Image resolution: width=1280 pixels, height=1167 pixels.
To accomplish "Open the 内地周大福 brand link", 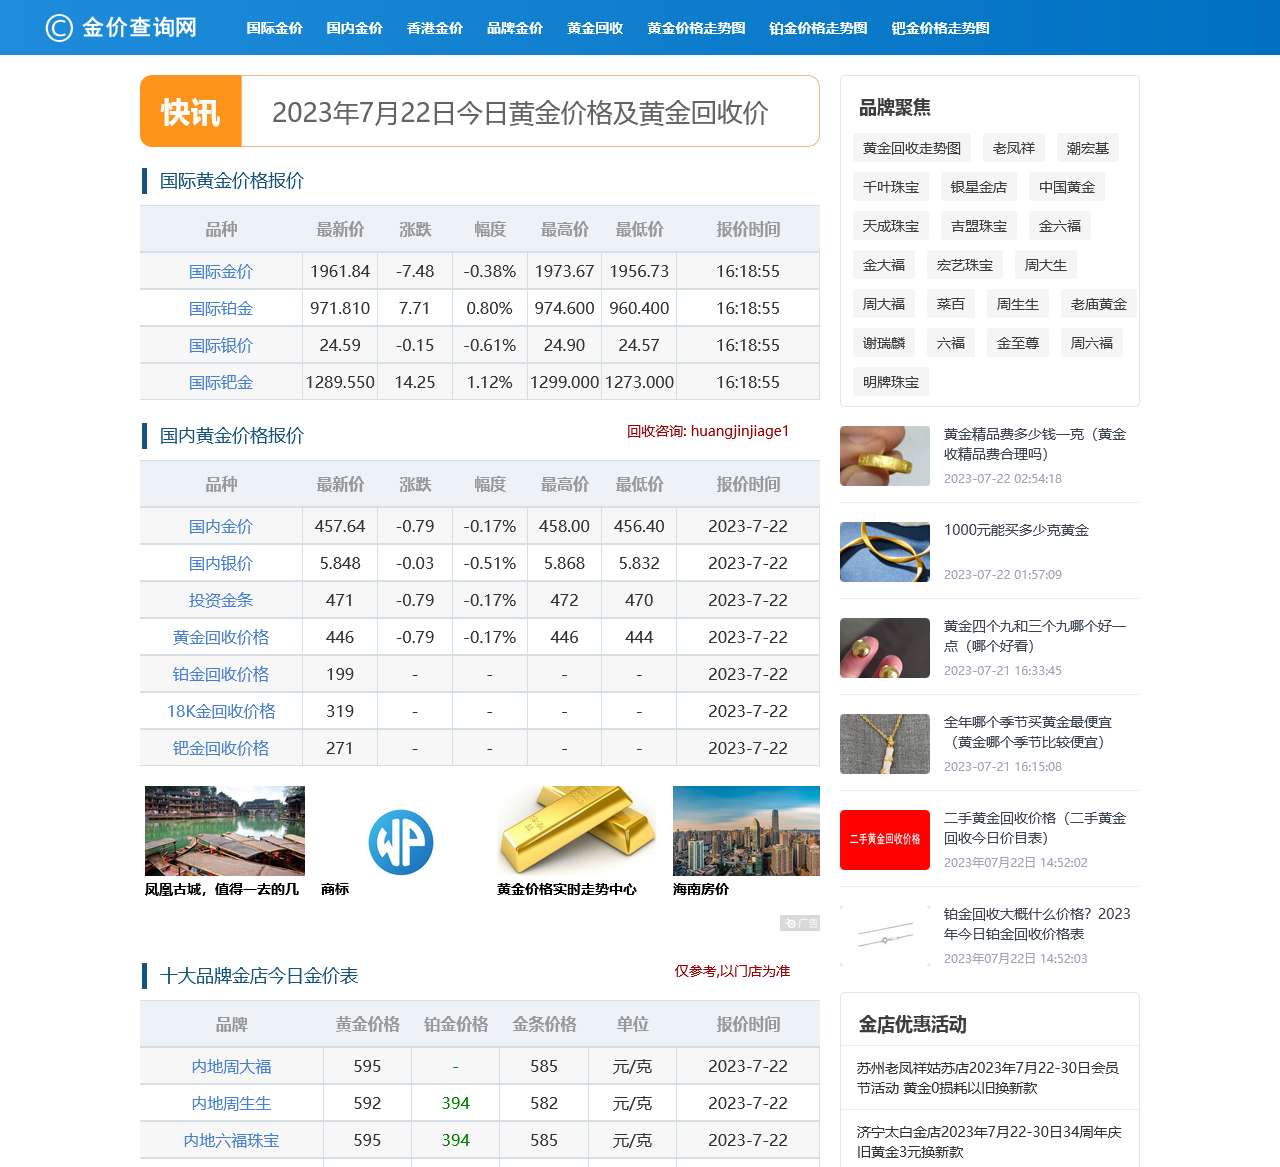I will 232,1066.
